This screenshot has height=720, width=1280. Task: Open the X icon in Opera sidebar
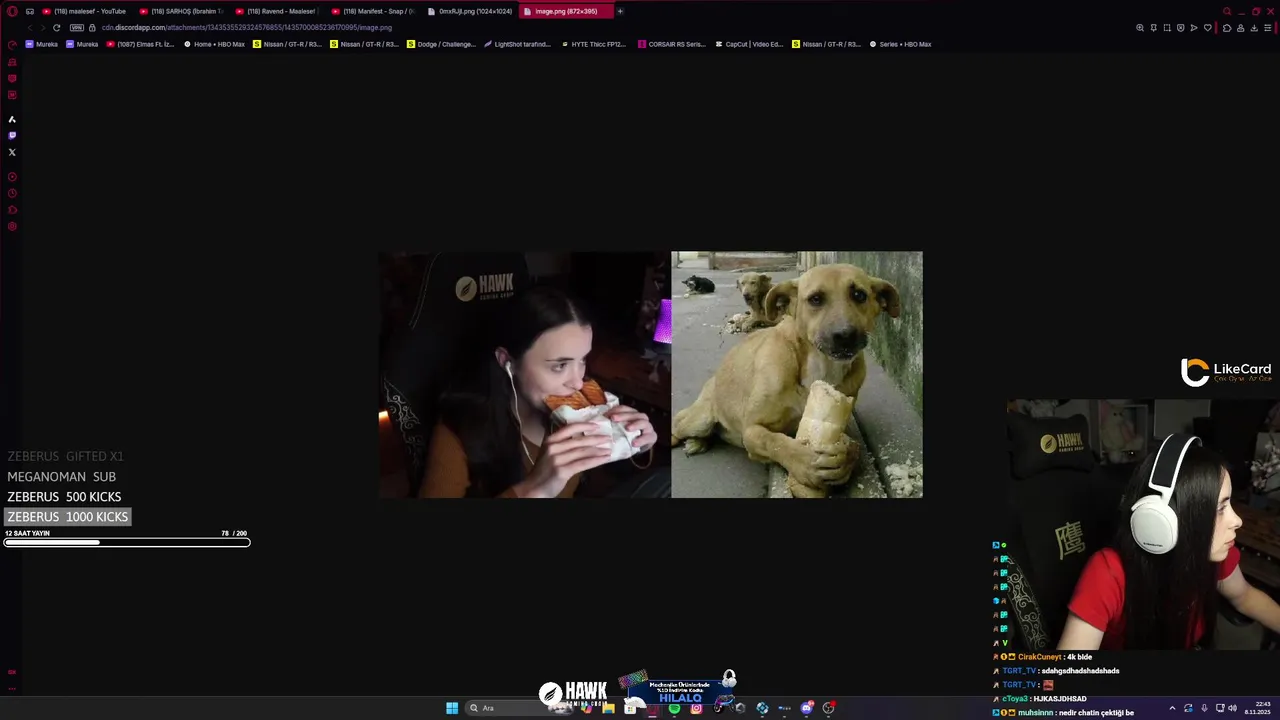point(12,152)
